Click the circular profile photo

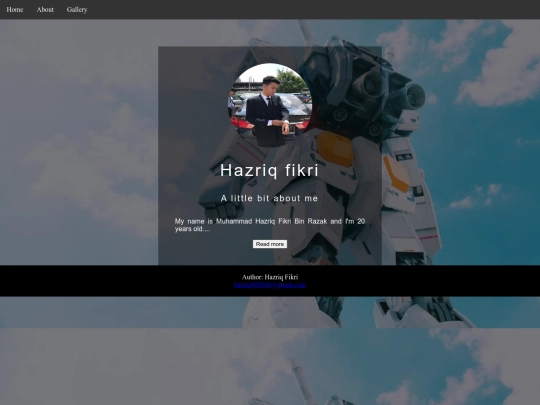pos(270,105)
